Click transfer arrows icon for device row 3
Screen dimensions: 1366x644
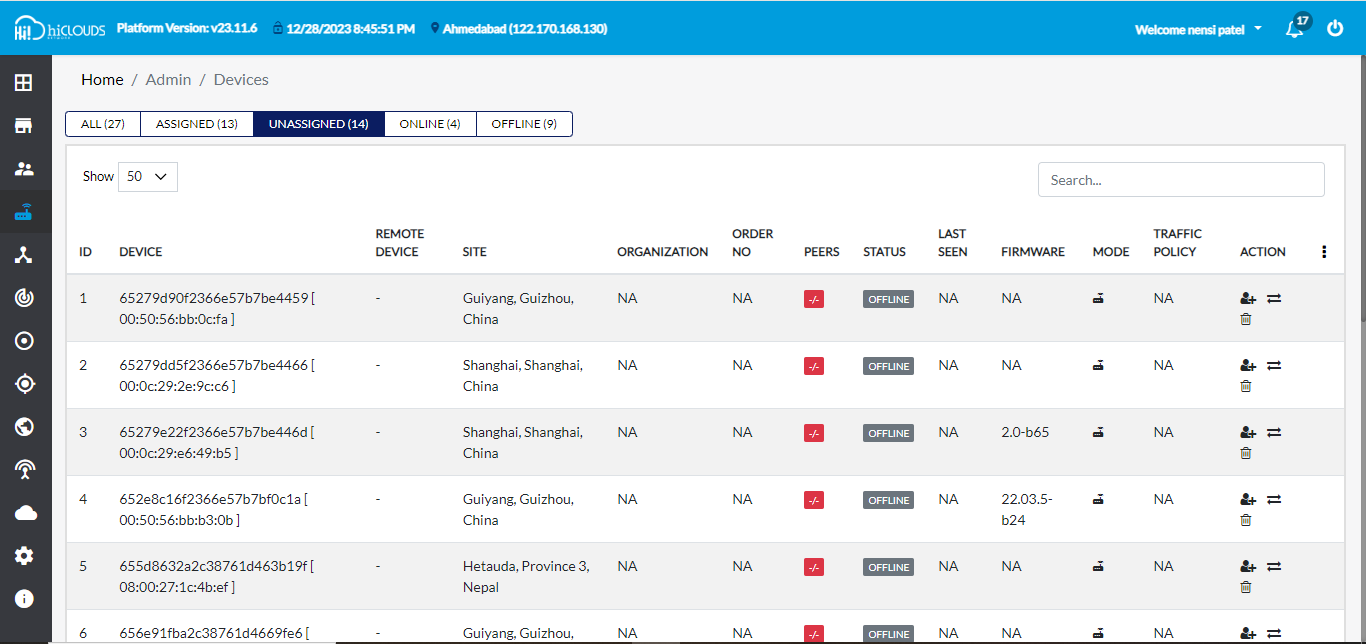coord(1274,432)
